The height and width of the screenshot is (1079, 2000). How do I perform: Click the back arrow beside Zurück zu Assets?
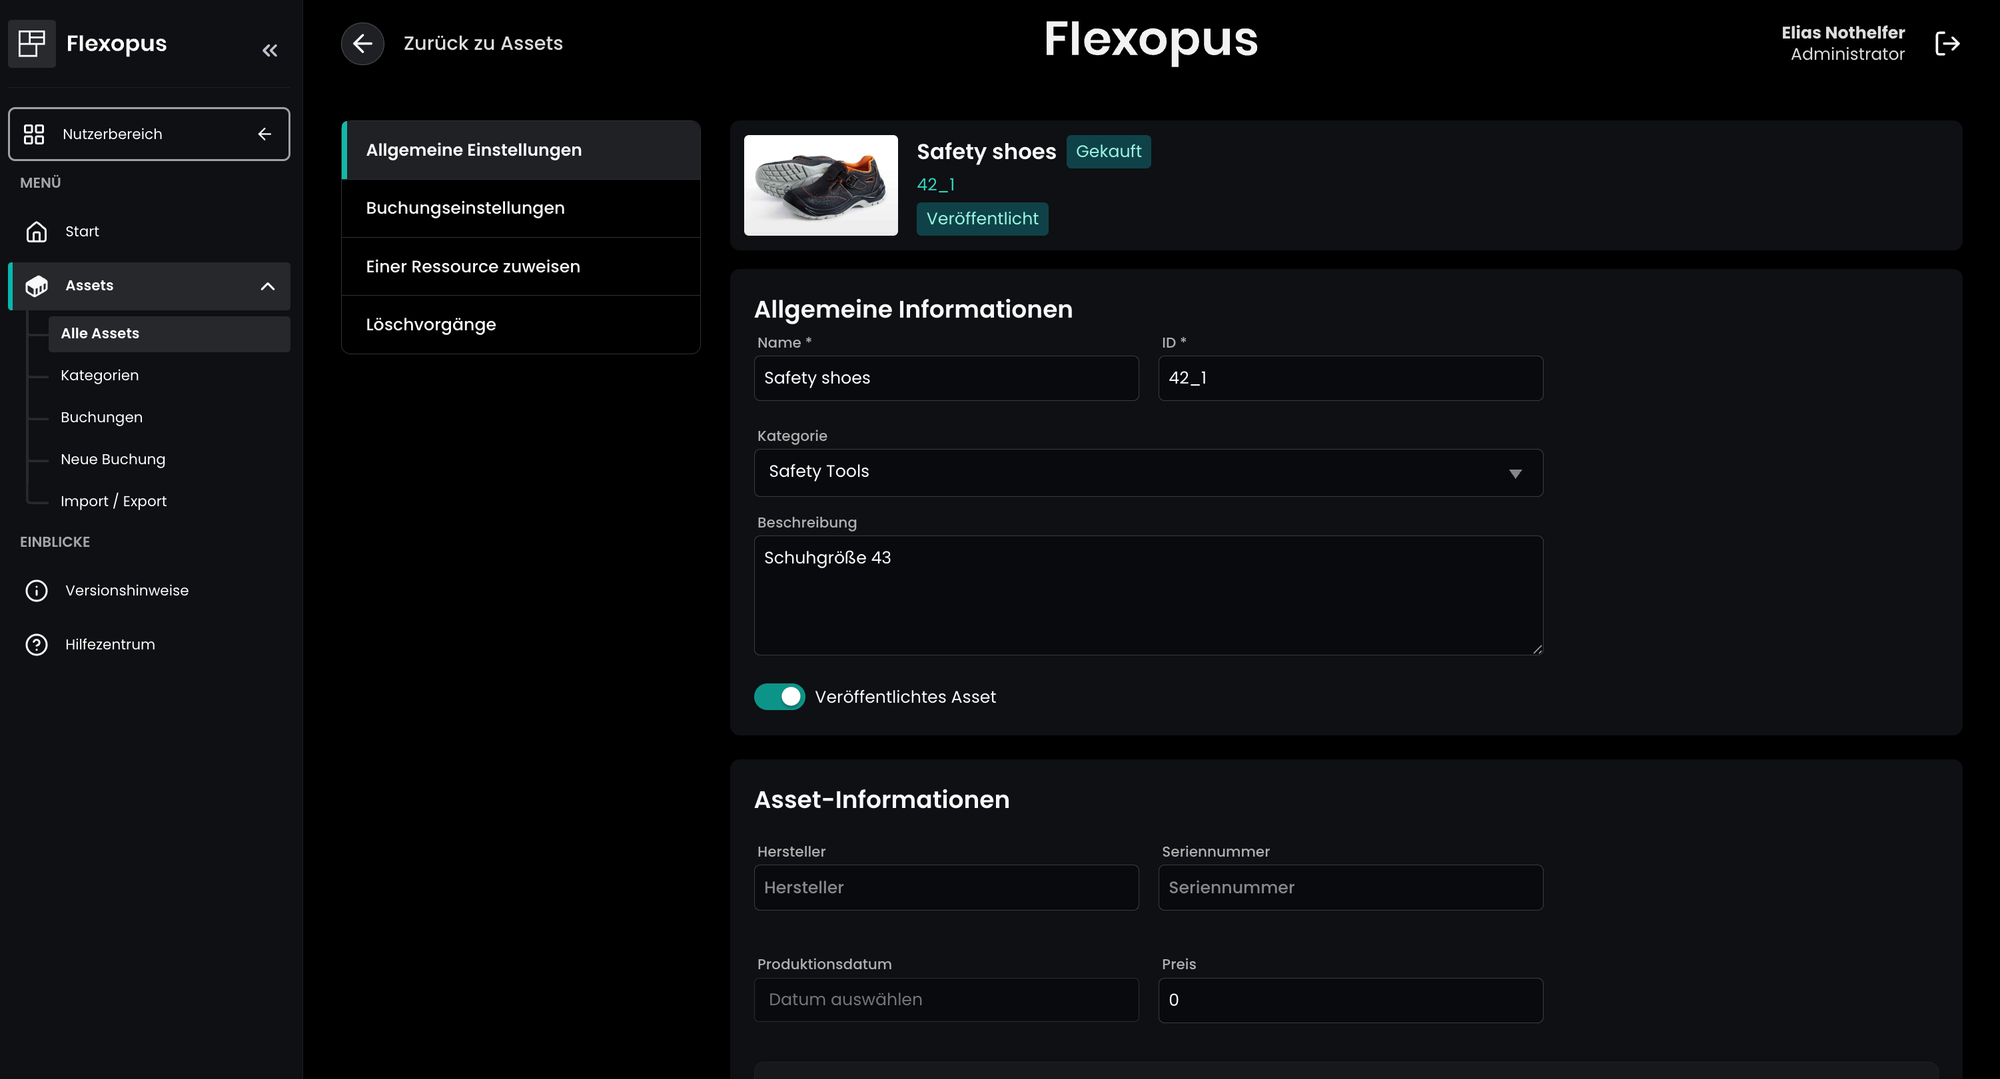[x=362, y=44]
